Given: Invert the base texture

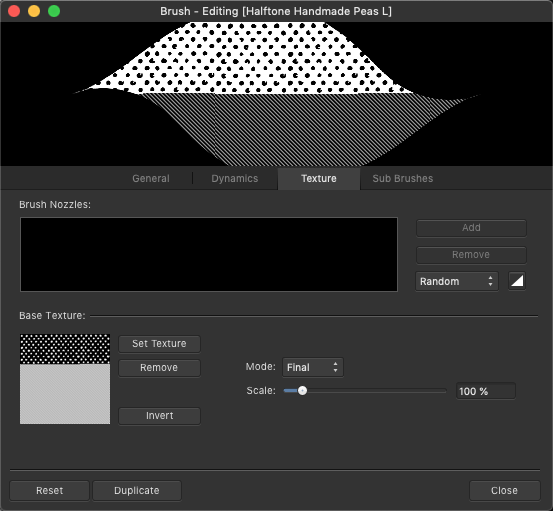Looking at the screenshot, I should (159, 415).
